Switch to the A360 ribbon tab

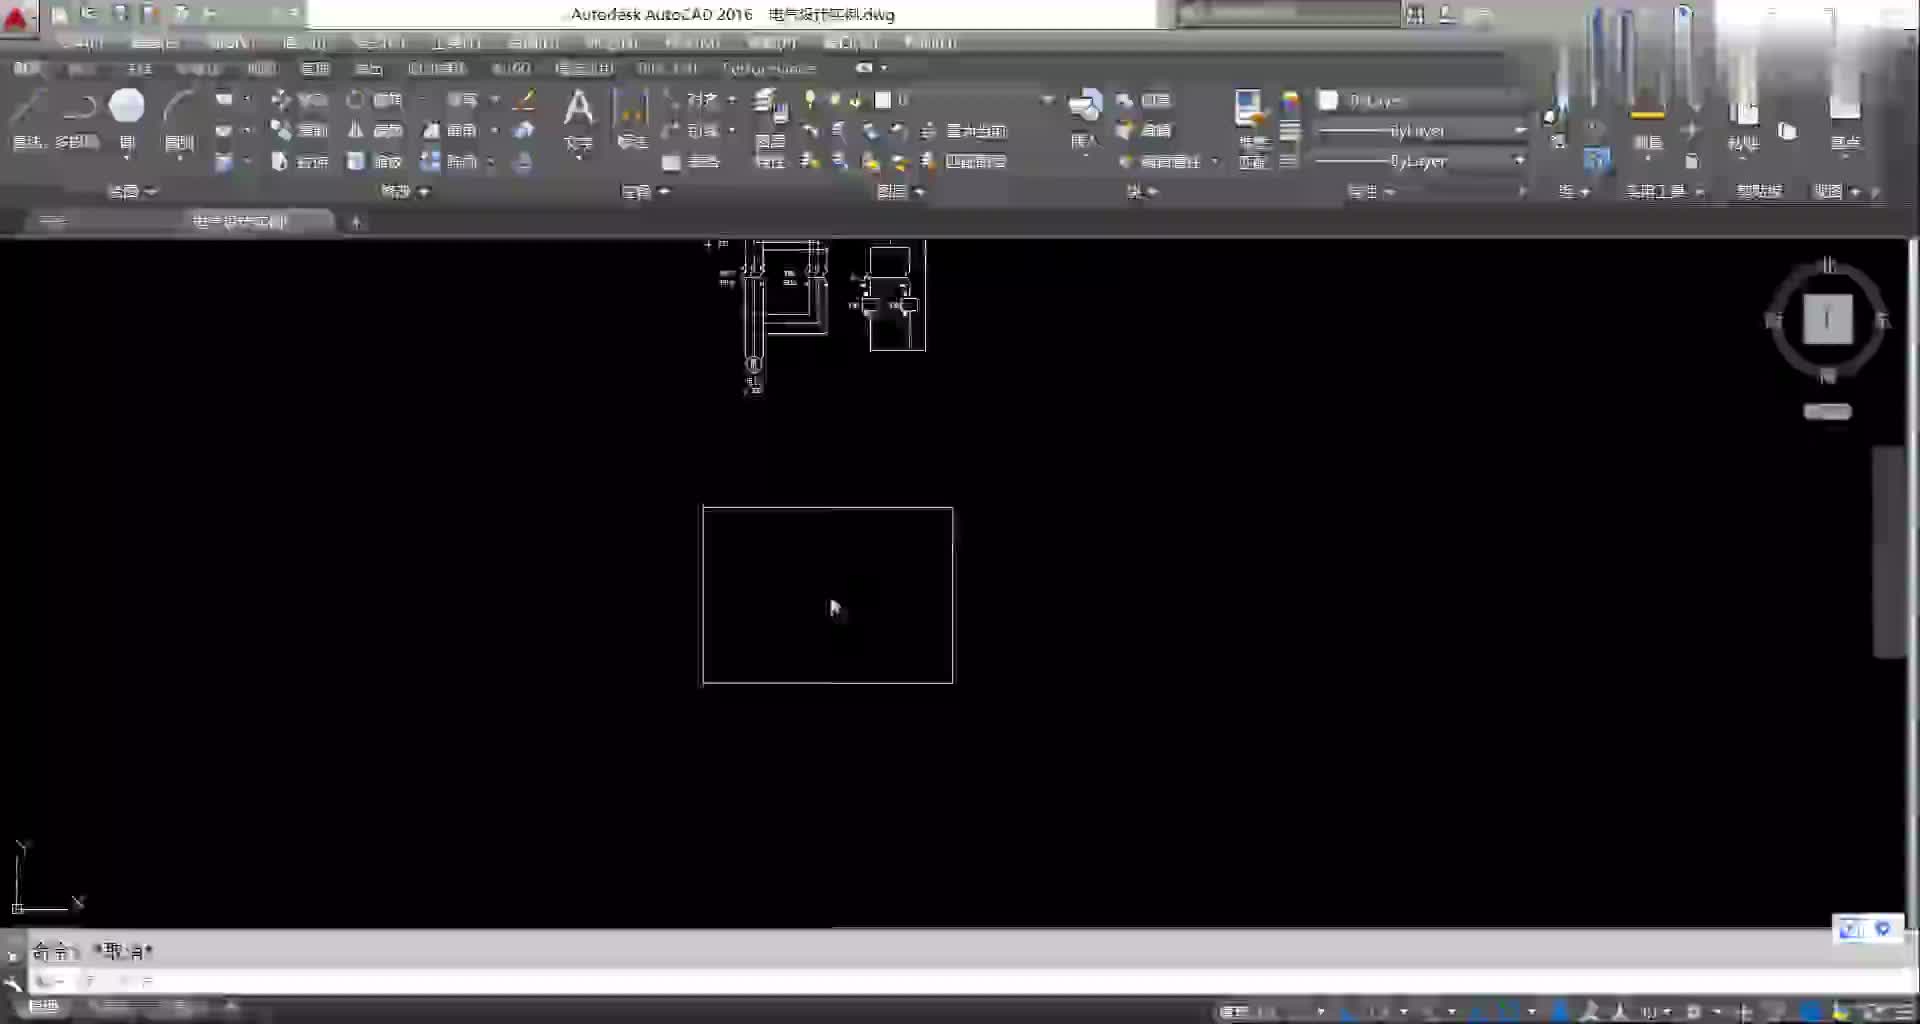click(x=511, y=68)
